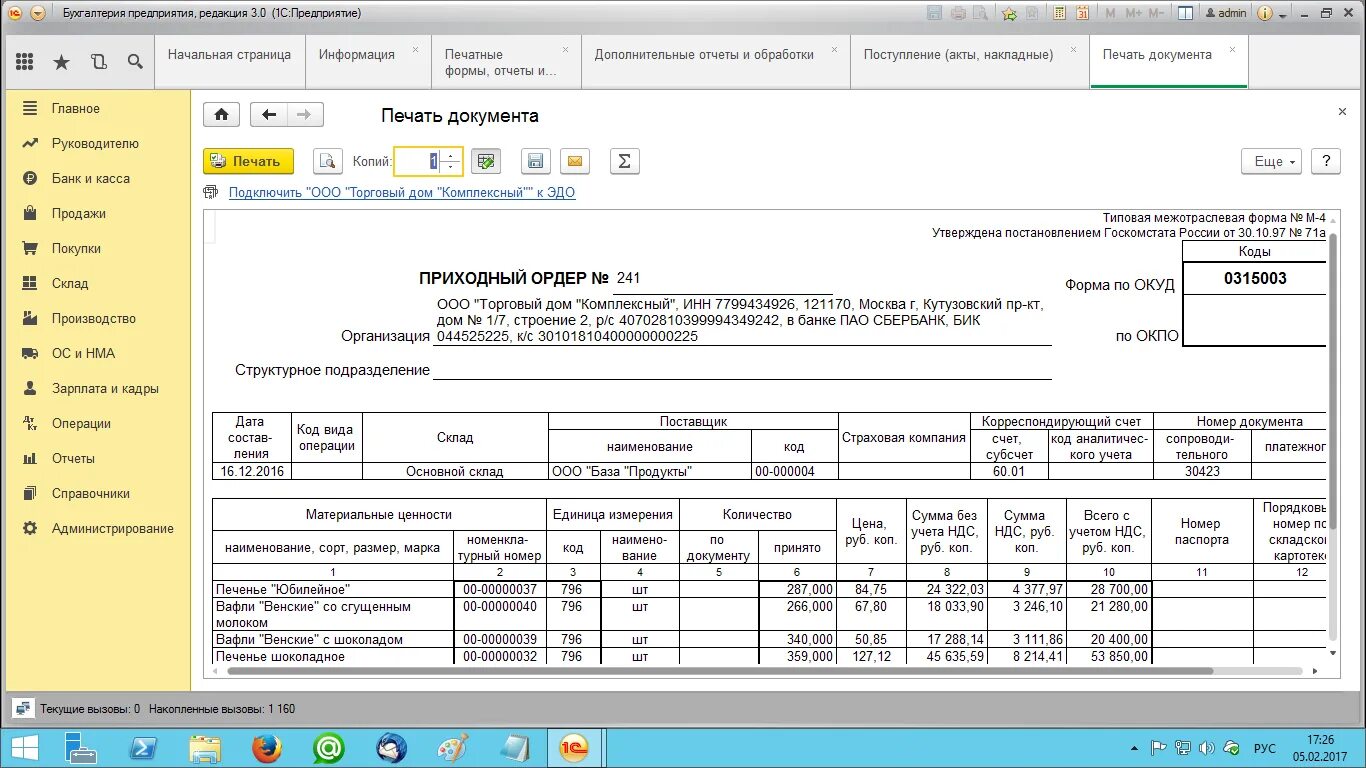Toggle window layout icon in title bar

1185,13
